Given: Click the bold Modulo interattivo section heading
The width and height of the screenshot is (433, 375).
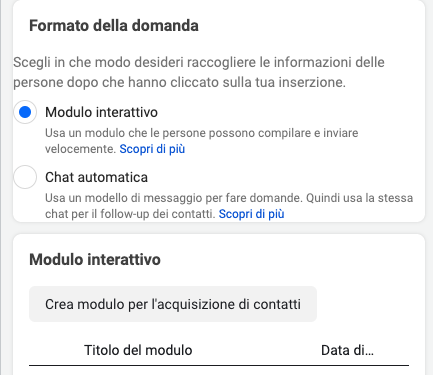Looking at the screenshot, I should (95, 259).
